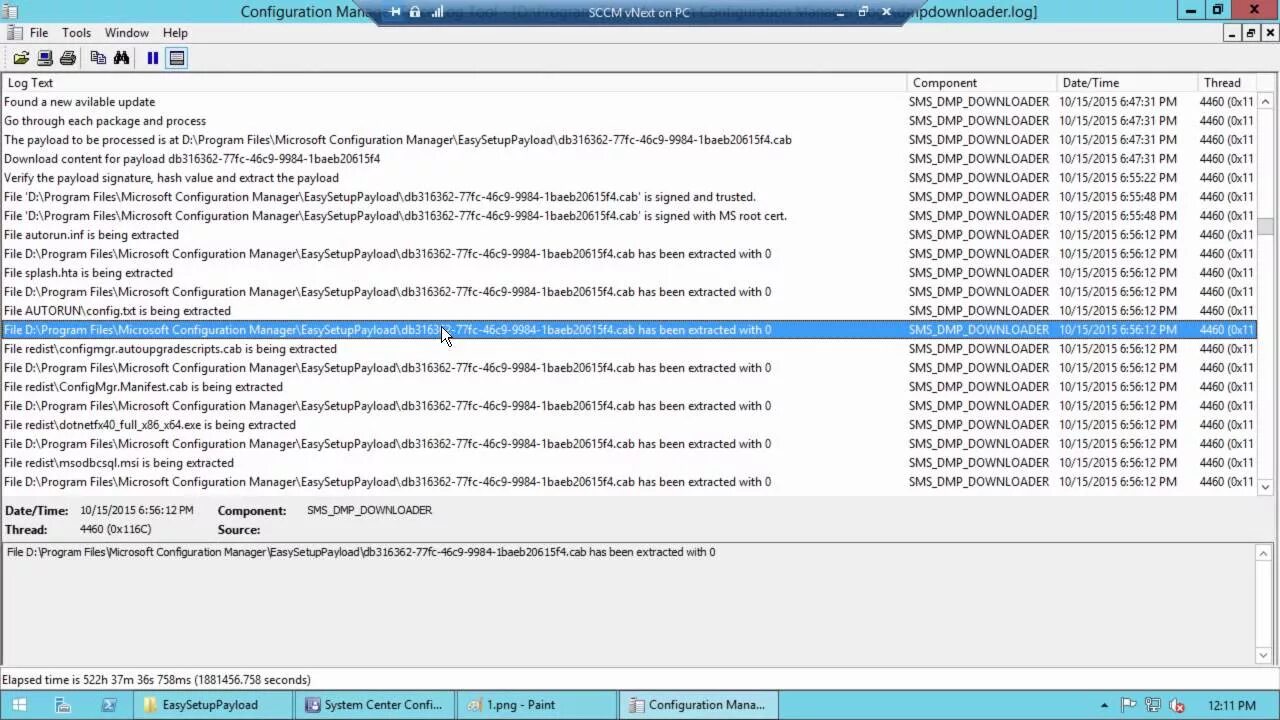
Task: Toggle the Show/Hide Info Pane icon
Action: pos(177,58)
